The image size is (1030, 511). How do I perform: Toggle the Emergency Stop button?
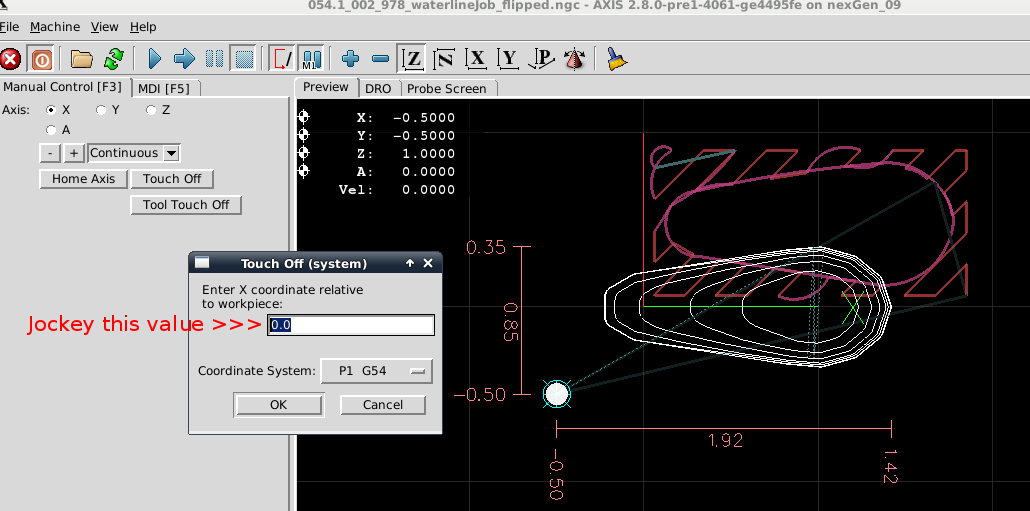click(x=11, y=59)
